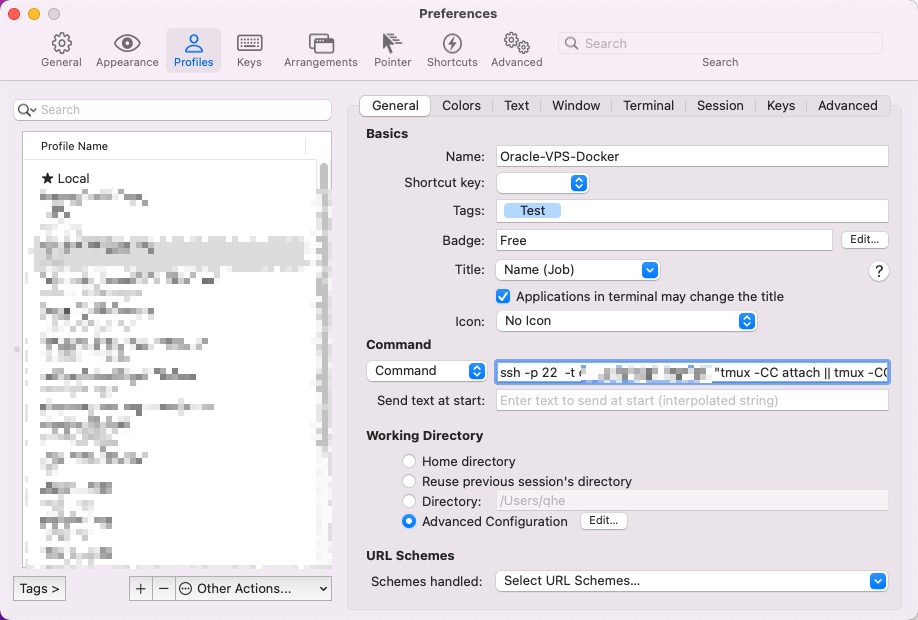Open the Appearance eye icon
The image size is (918, 620).
[x=127, y=43]
